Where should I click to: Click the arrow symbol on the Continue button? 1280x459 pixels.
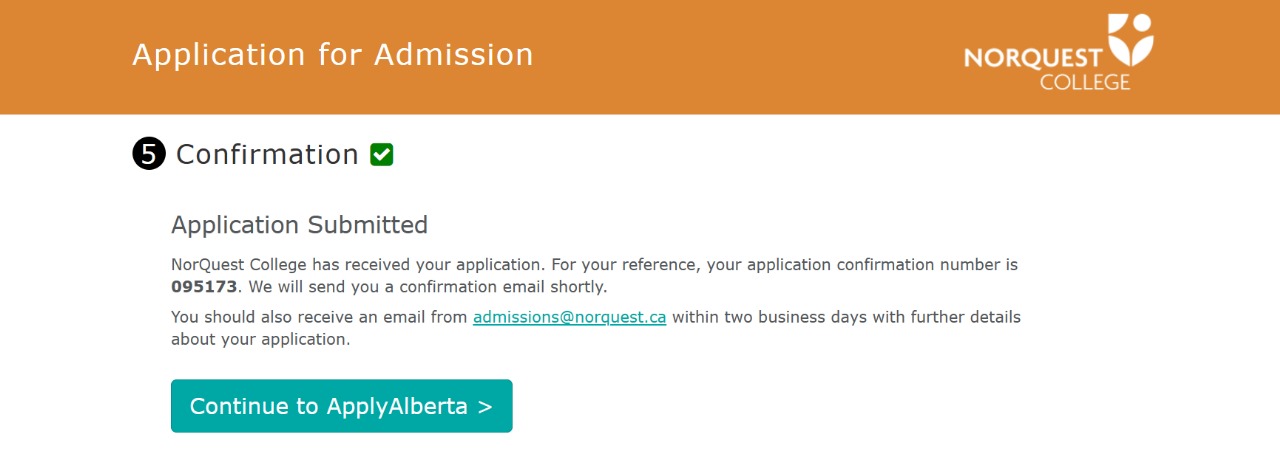click(485, 407)
